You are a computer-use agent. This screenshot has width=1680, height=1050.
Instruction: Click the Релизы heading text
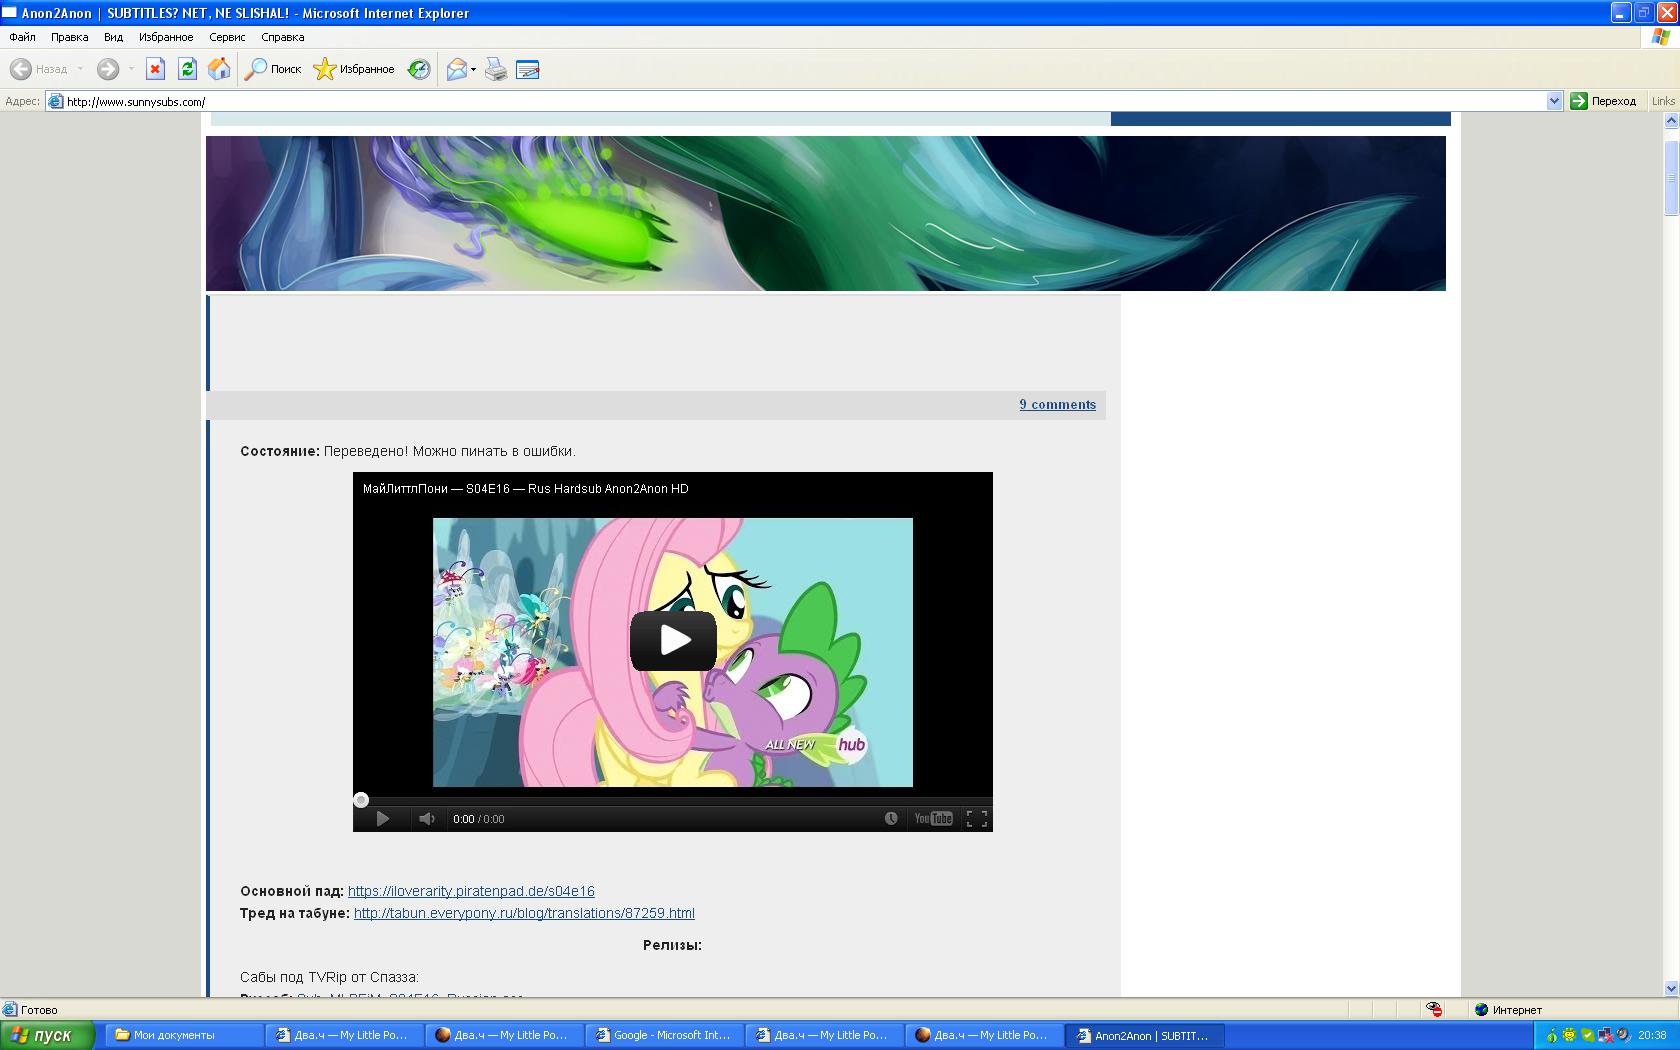[x=672, y=945]
